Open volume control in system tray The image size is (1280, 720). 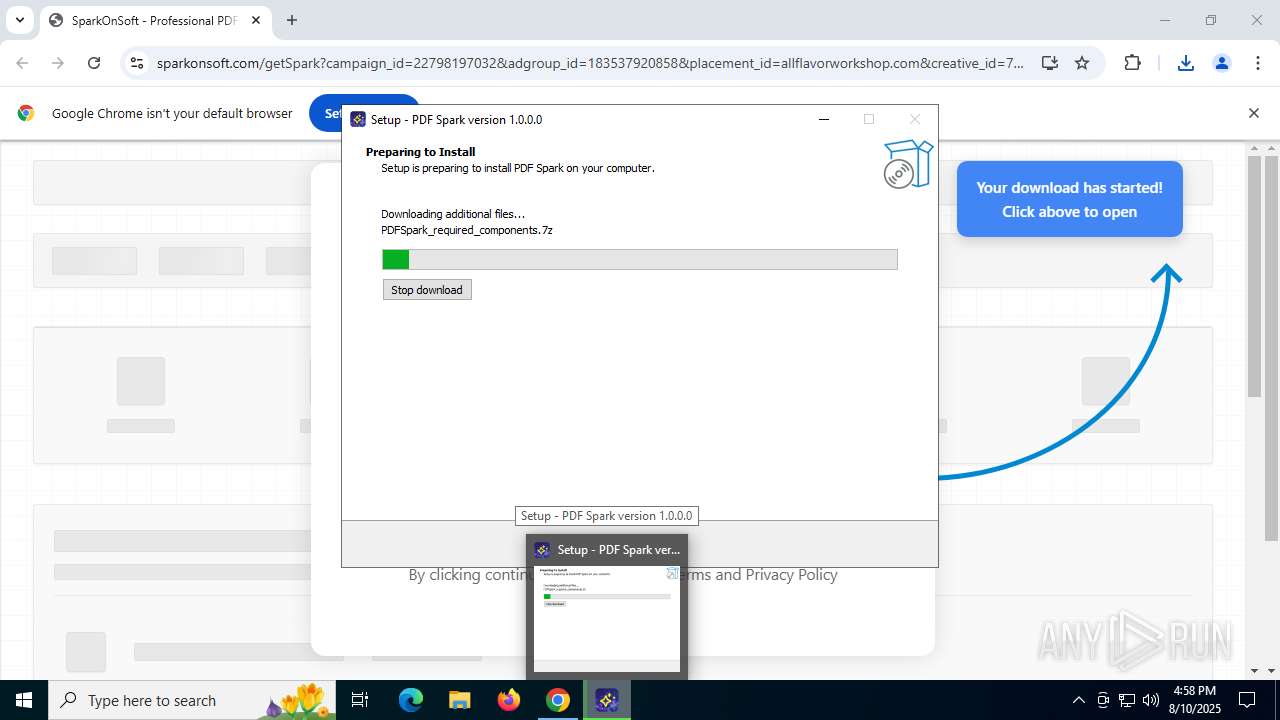tap(1151, 700)
